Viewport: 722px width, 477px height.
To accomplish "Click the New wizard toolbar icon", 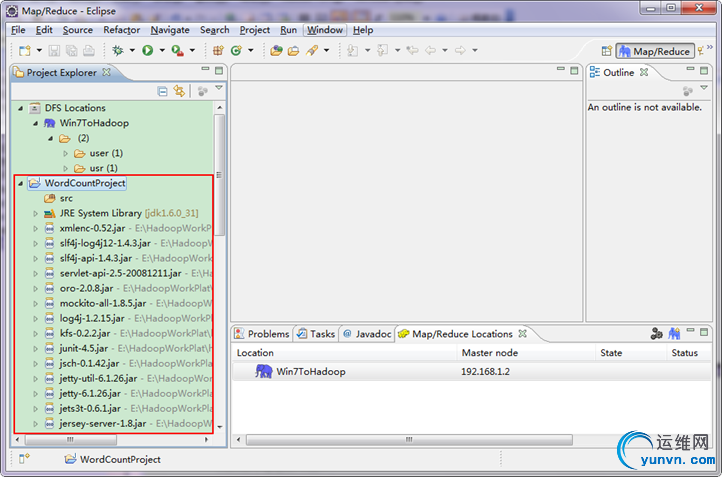I will coord(24,50).
